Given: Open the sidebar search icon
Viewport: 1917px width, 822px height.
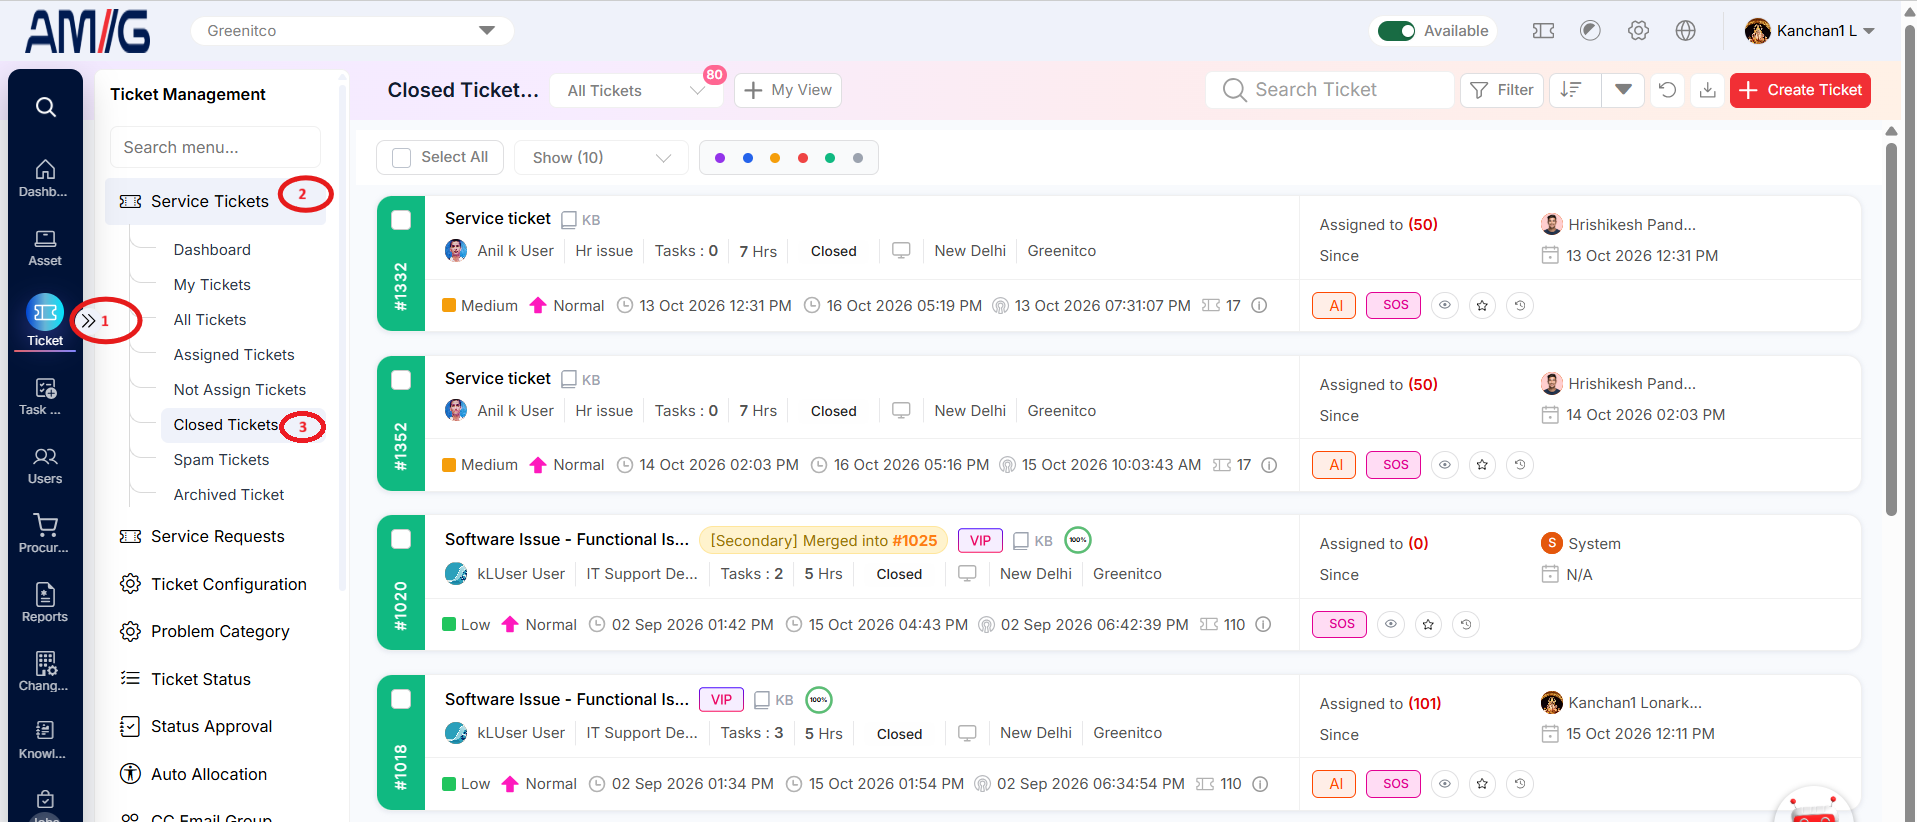Looking at the screenshot, I should 45,106.
